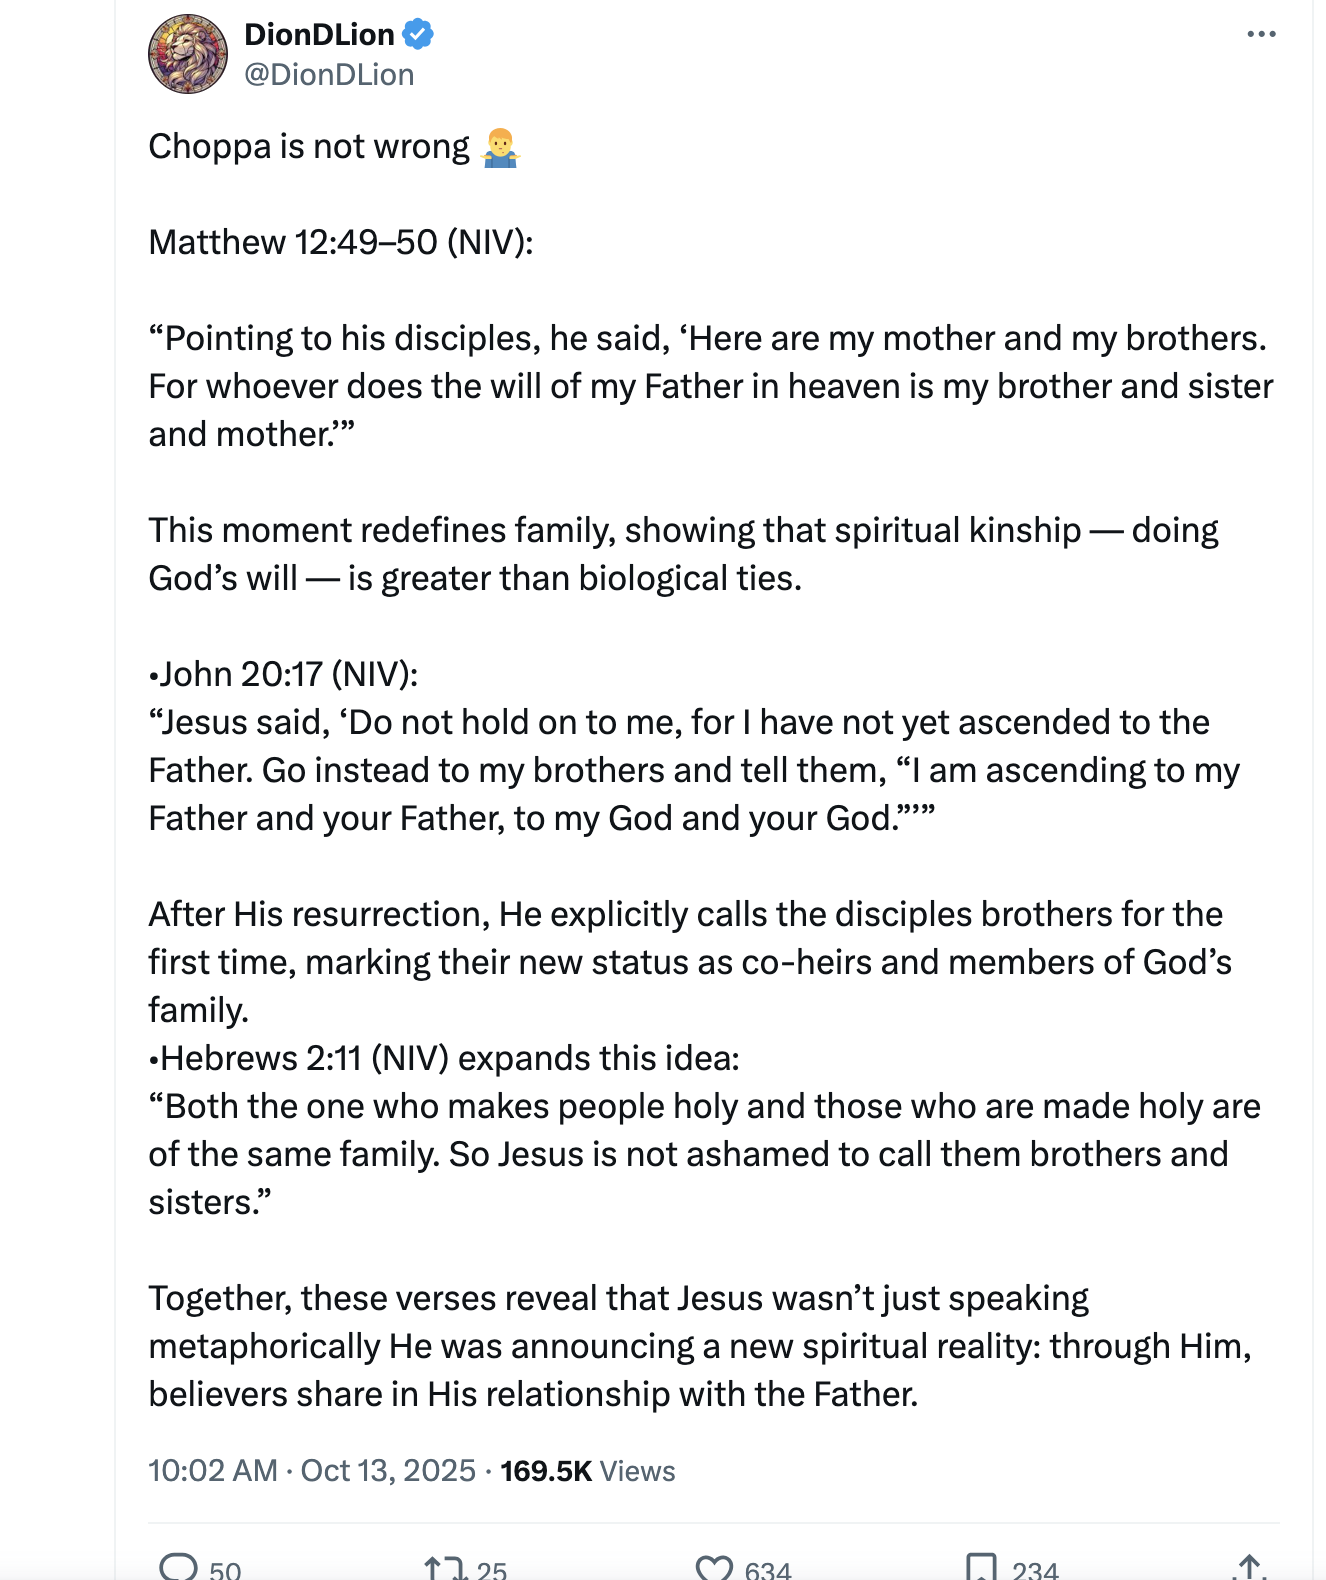Click the repost arrows icon

coord(445,1568)
